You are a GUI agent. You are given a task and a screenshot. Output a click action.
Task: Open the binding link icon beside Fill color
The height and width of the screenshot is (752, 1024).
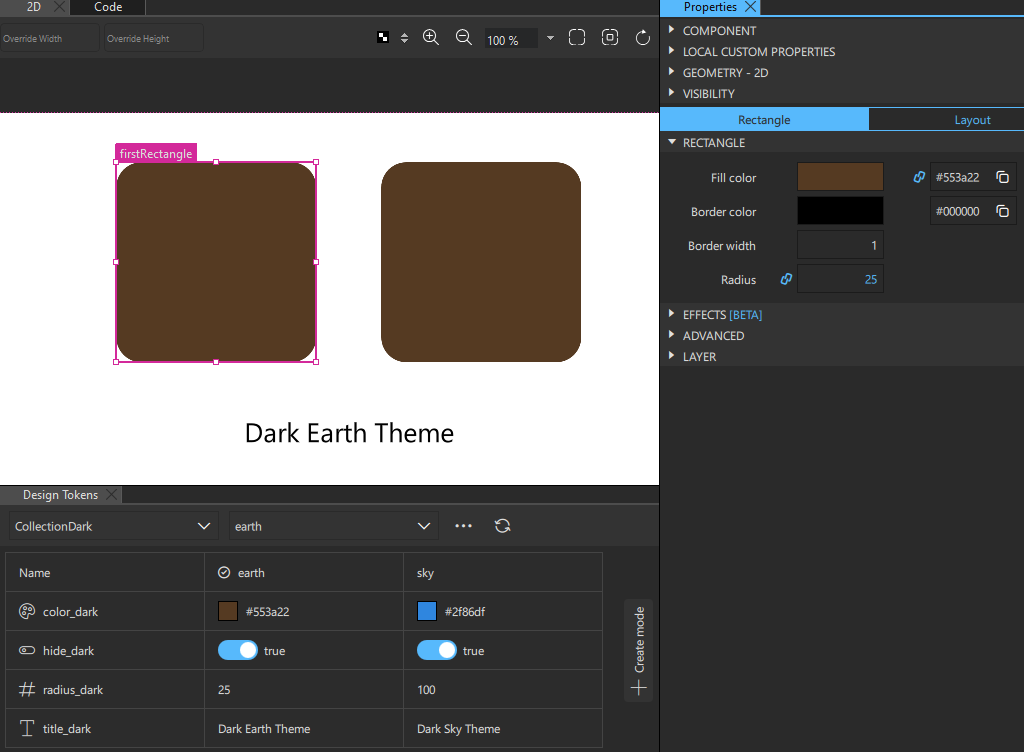pos(918,176)
